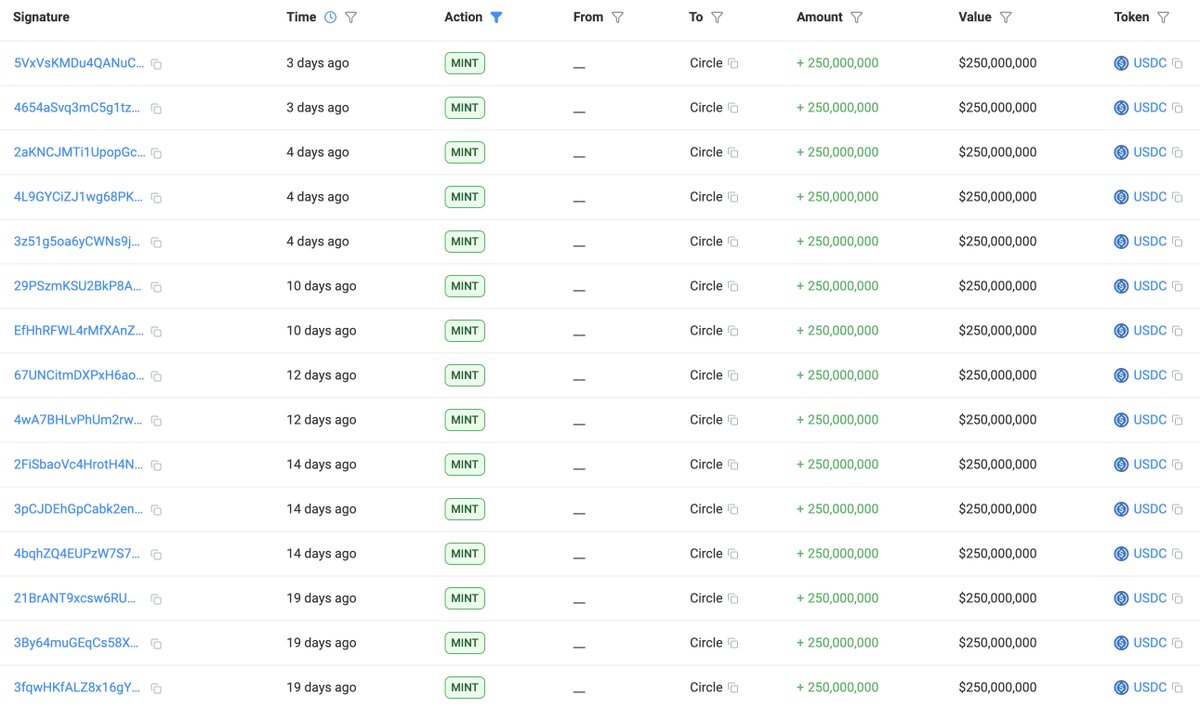This screenshot has width=1200, height=708.
Task: Open the To column filter
Action: [717, 17]
